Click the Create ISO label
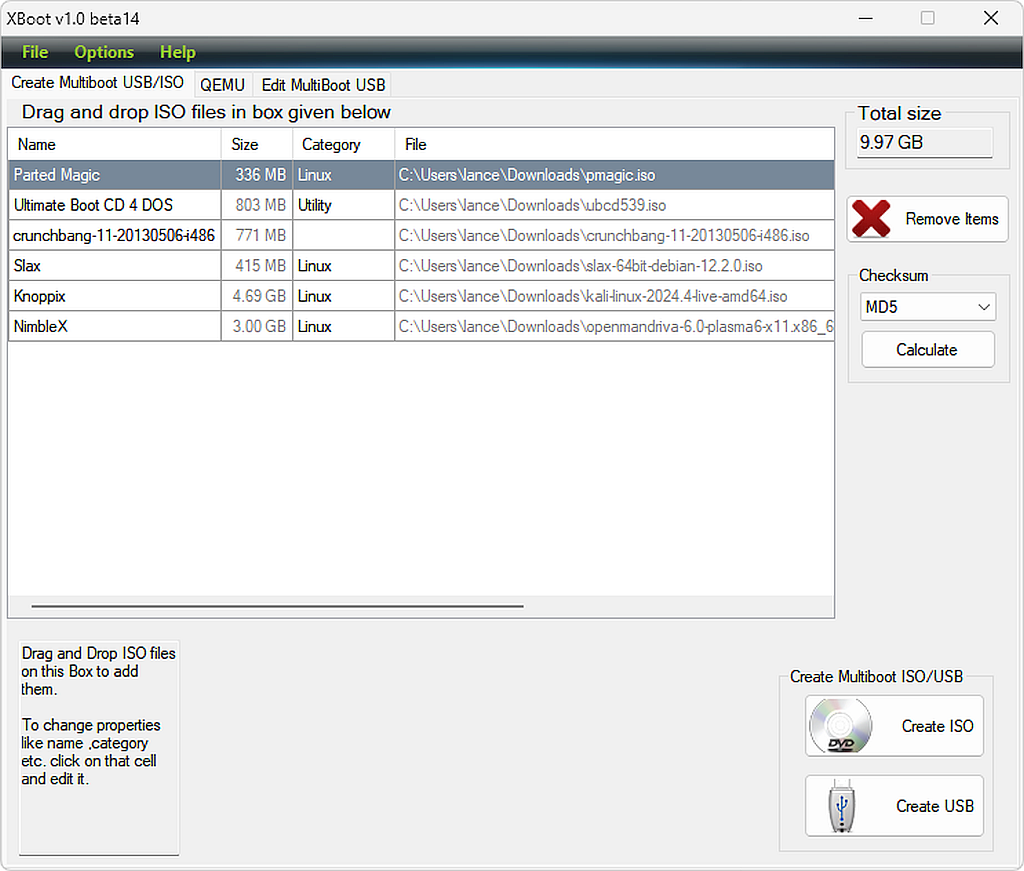 pos(937,726)
